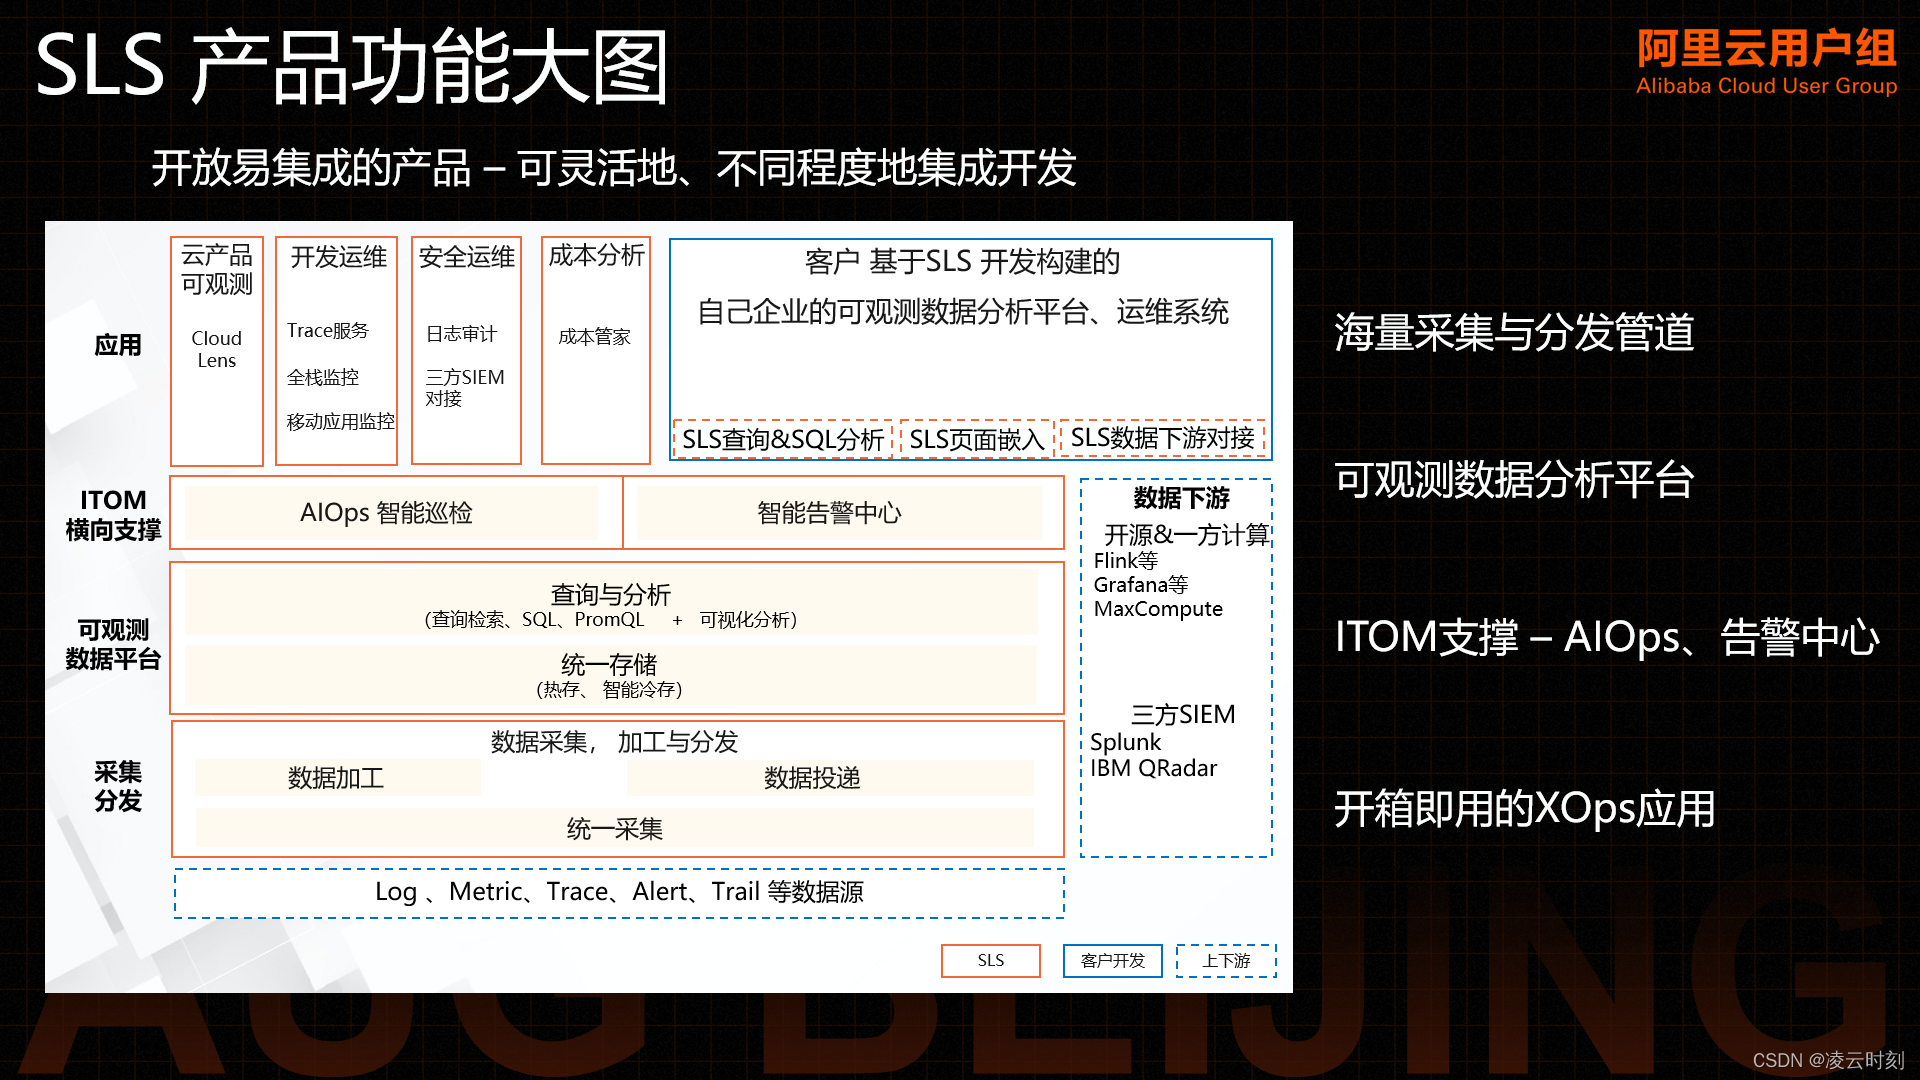Click the 上下游 dashed legend box

(1226, 960)
